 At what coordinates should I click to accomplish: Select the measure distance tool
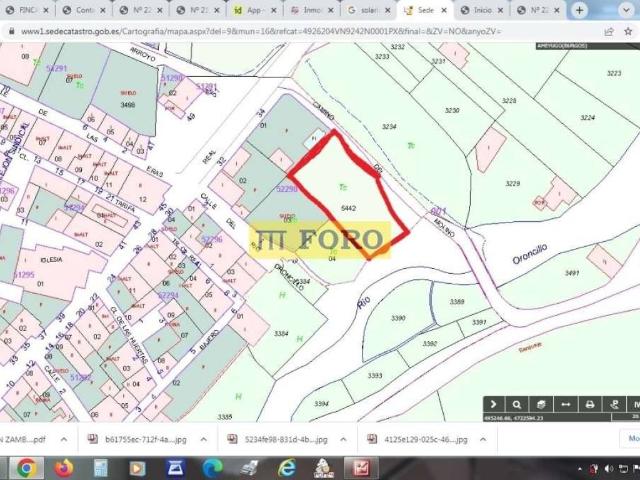565,404
